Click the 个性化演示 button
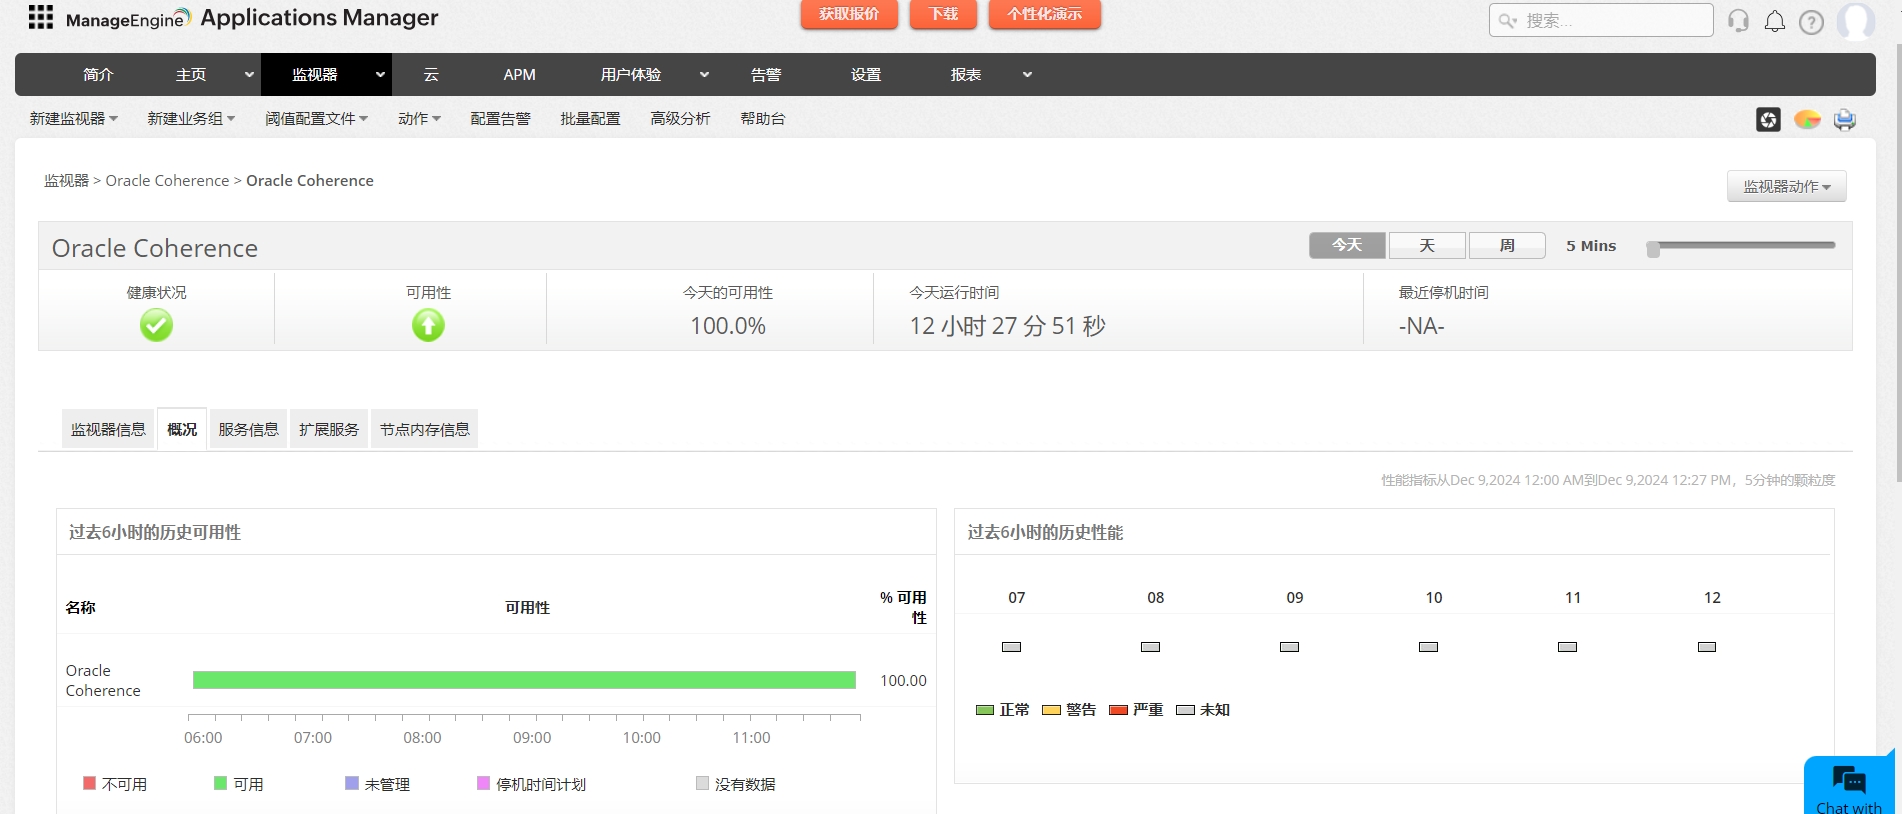Screen dimensions: 1902x814 pos(1045,14)
